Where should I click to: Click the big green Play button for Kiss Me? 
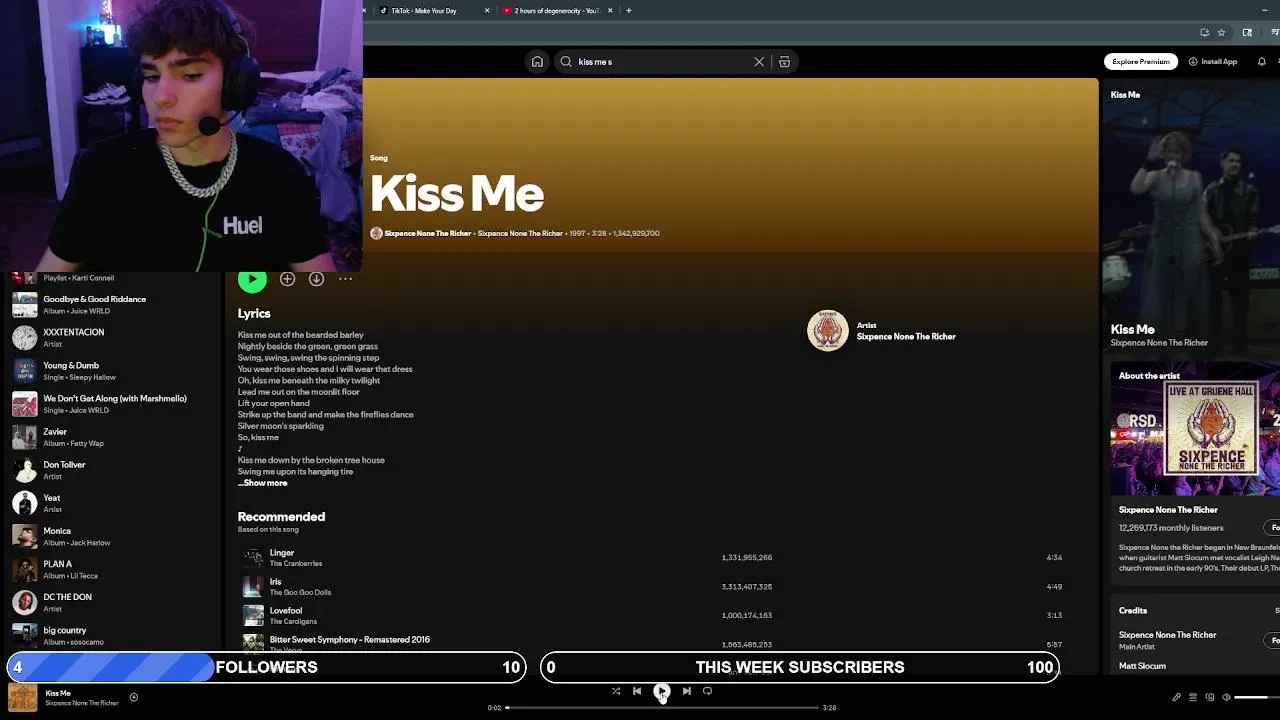tap(253, 279)
